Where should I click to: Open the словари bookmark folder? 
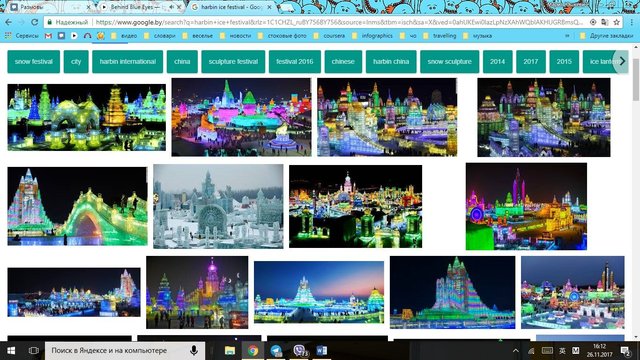pyautogui.click(x=160, y=36)
